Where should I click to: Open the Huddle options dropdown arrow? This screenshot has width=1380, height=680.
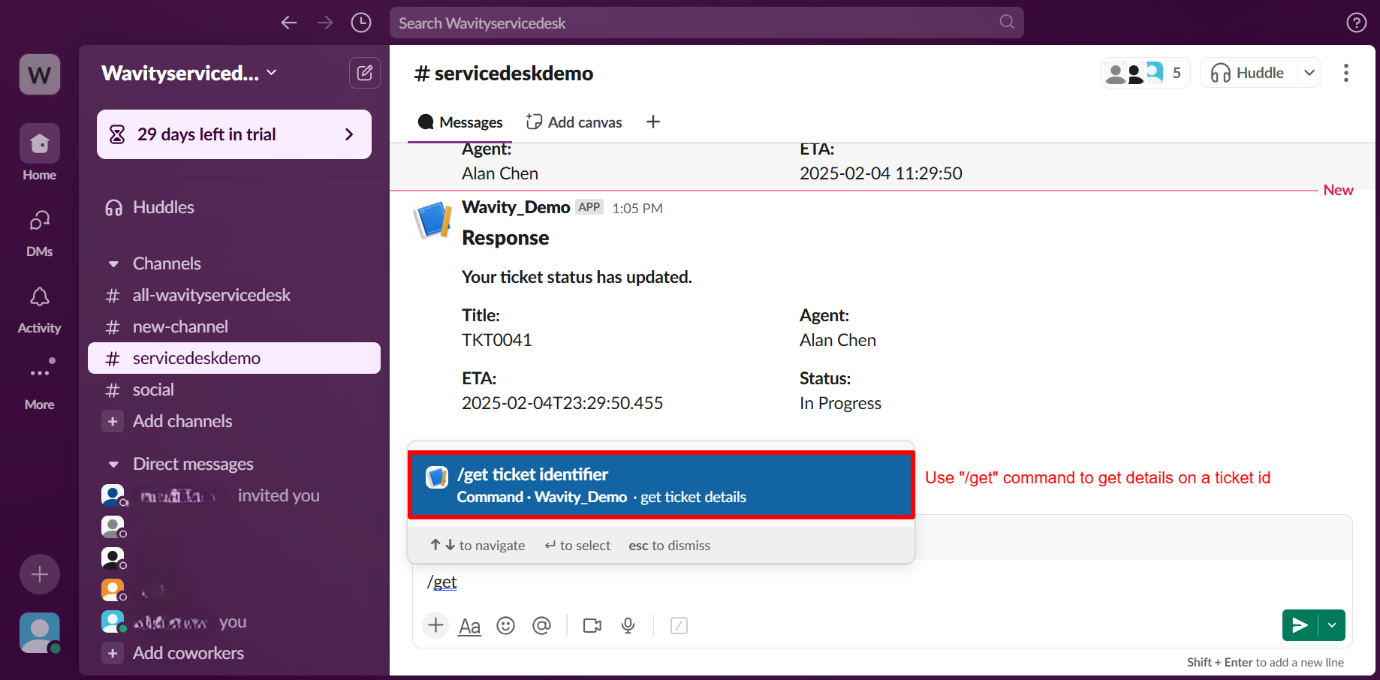click(x=1309, y=73)
